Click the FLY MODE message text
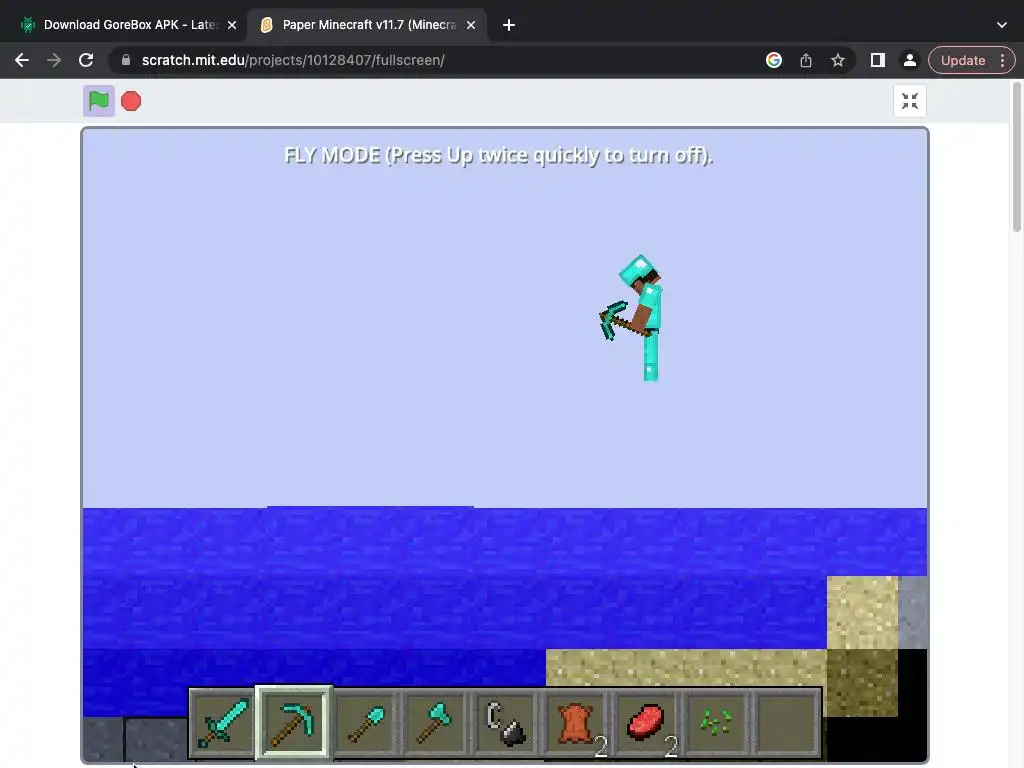1024x768 pixels. point(498,155)
